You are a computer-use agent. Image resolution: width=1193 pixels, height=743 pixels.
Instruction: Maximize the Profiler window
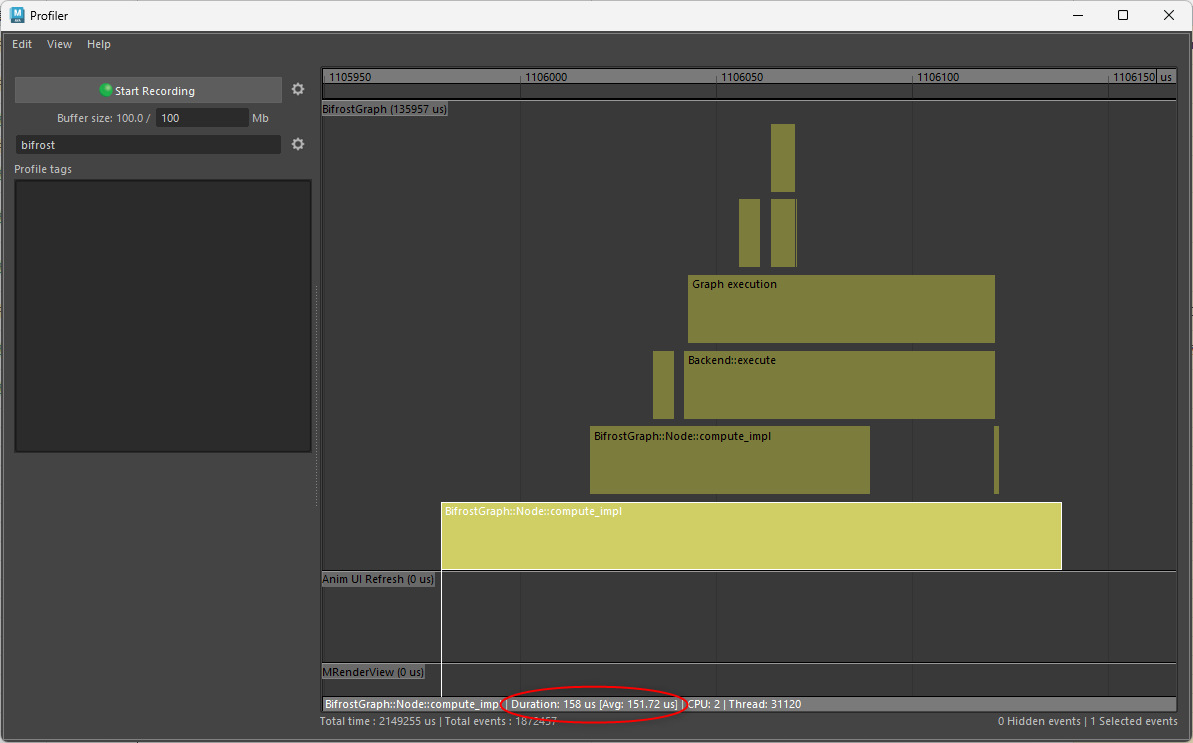point(1123,15)
